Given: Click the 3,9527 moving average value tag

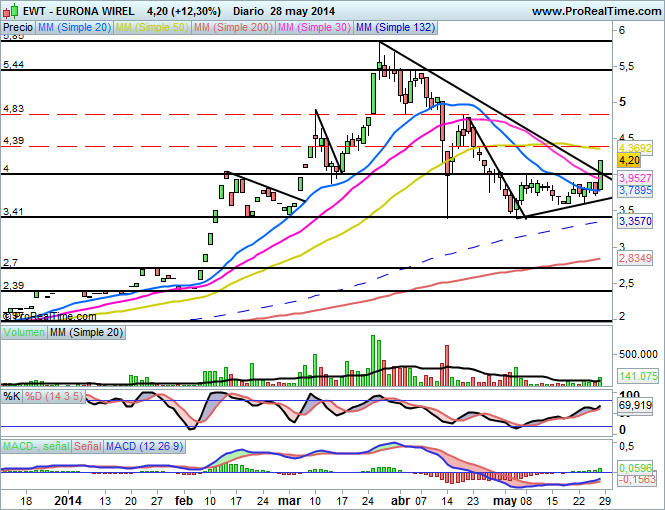Looking at the screenshot, I should coord(635,178).
